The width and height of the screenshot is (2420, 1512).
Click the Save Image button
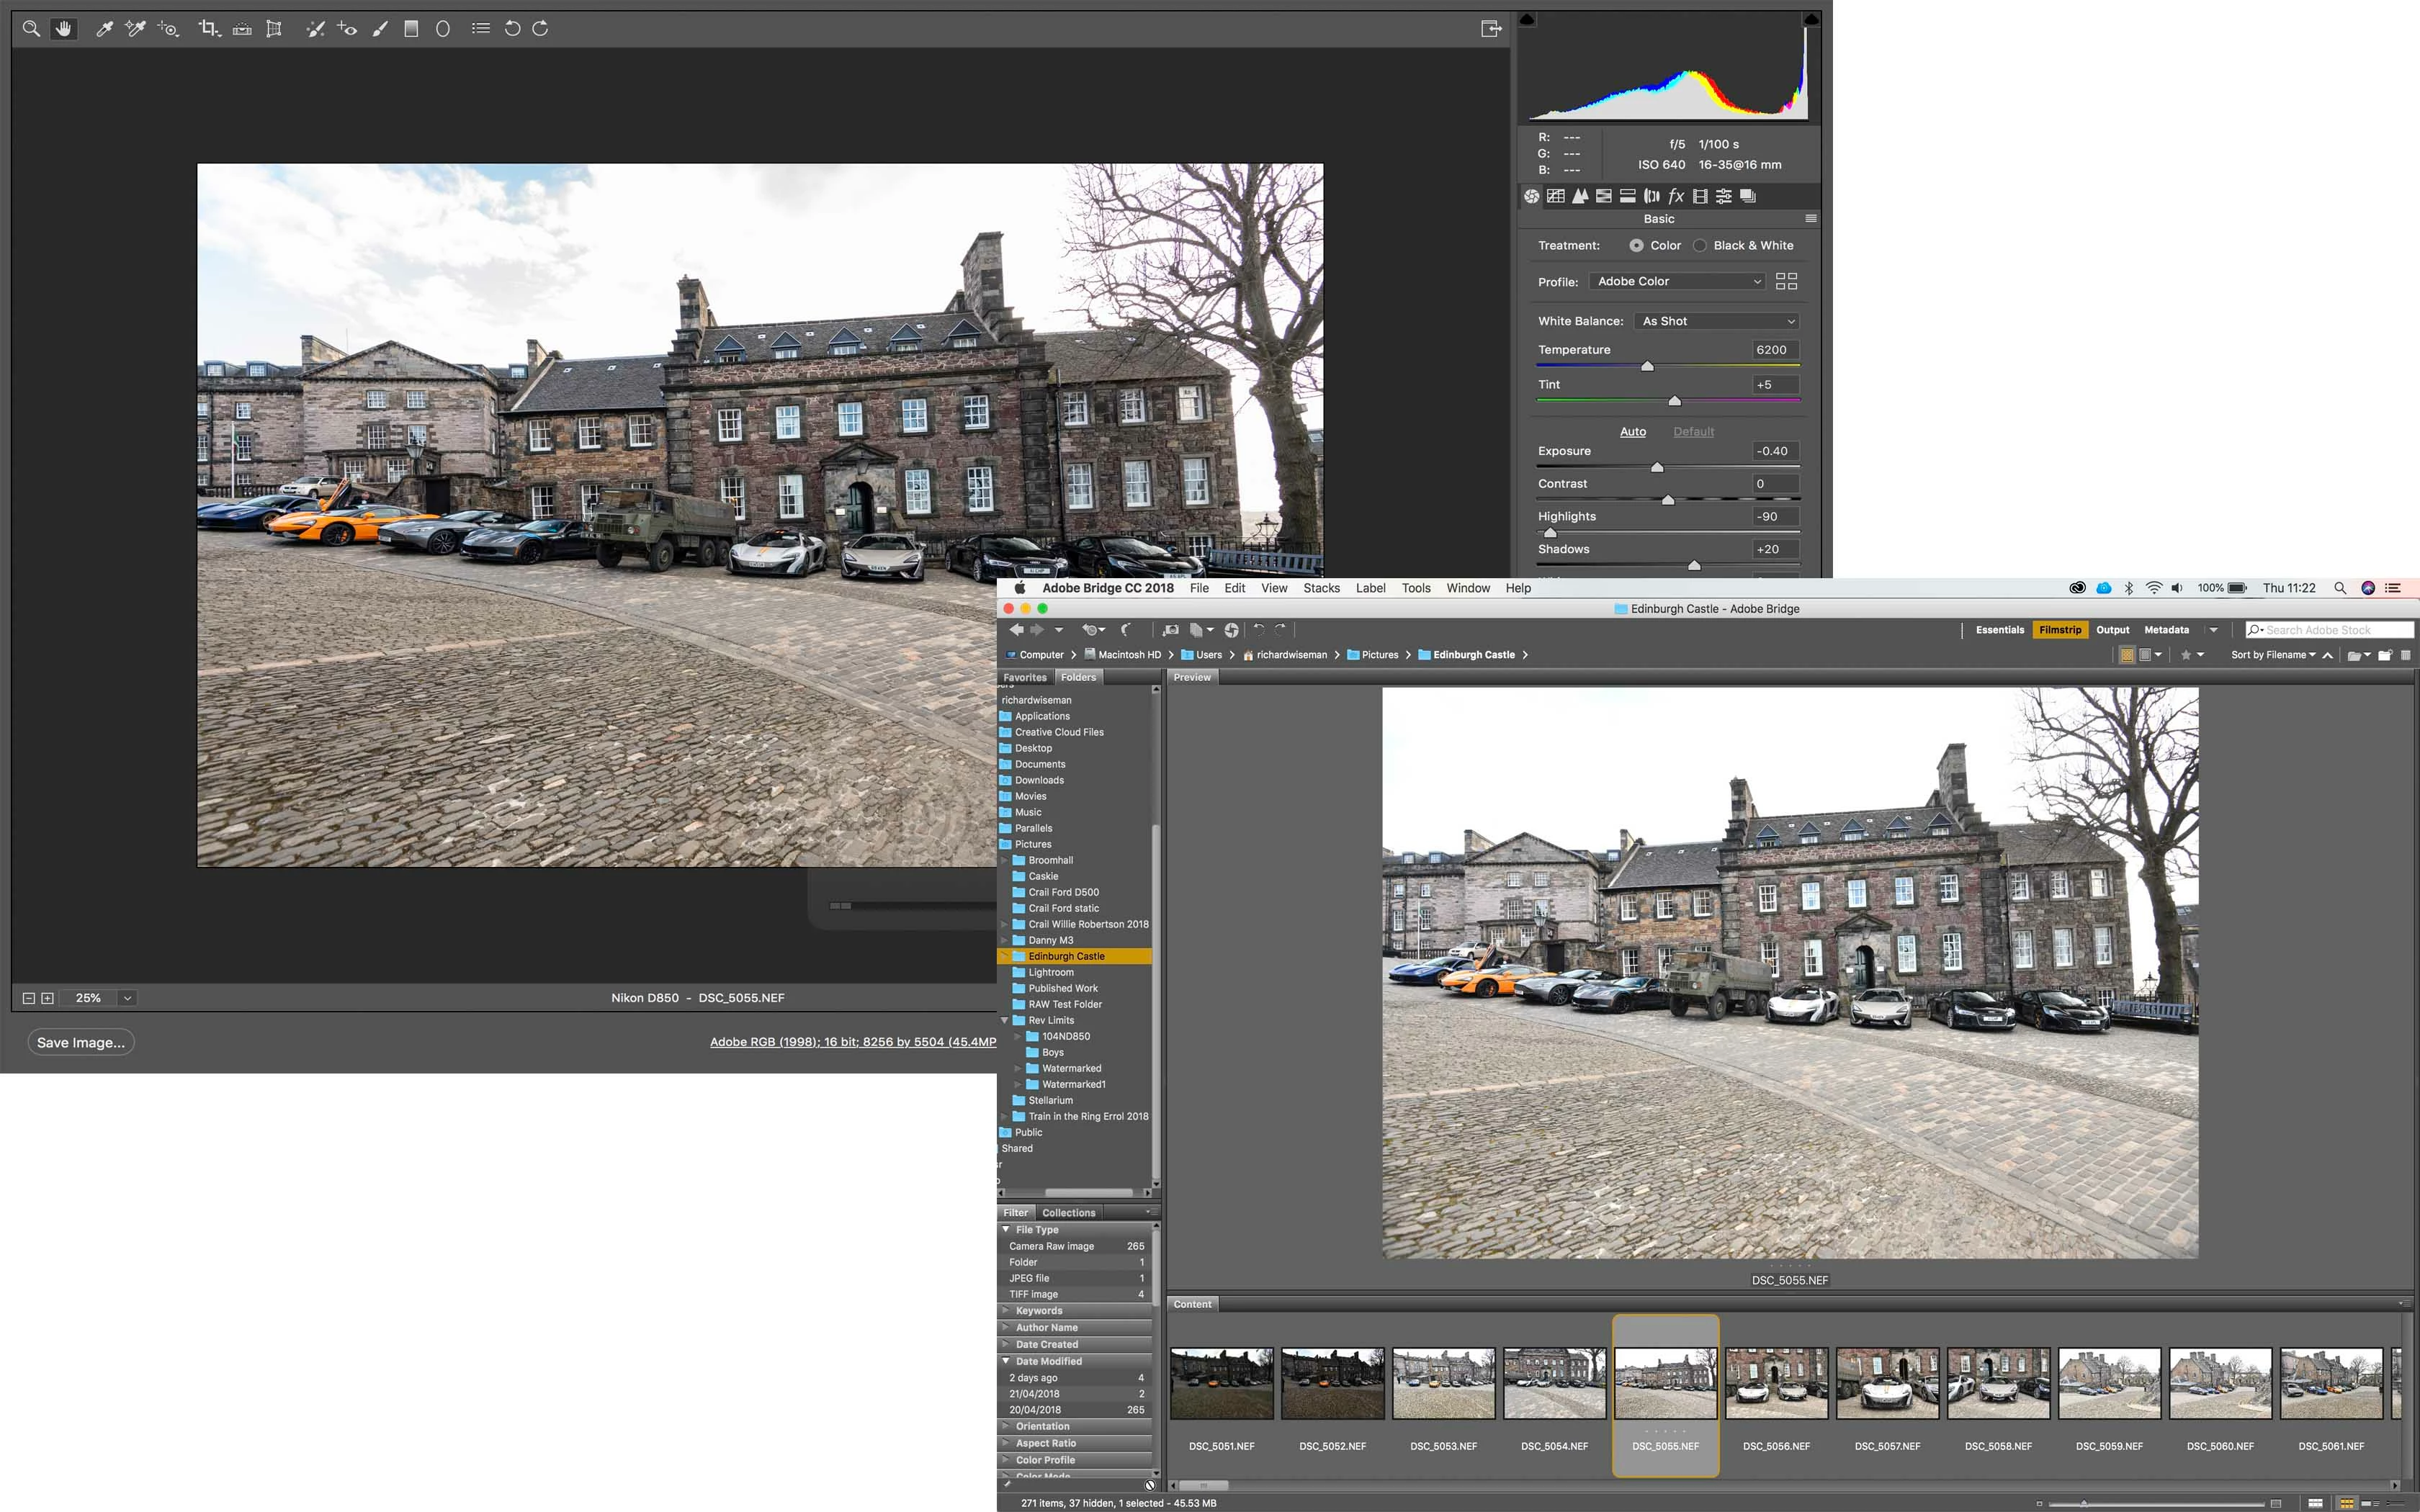tap(81, 1042)
